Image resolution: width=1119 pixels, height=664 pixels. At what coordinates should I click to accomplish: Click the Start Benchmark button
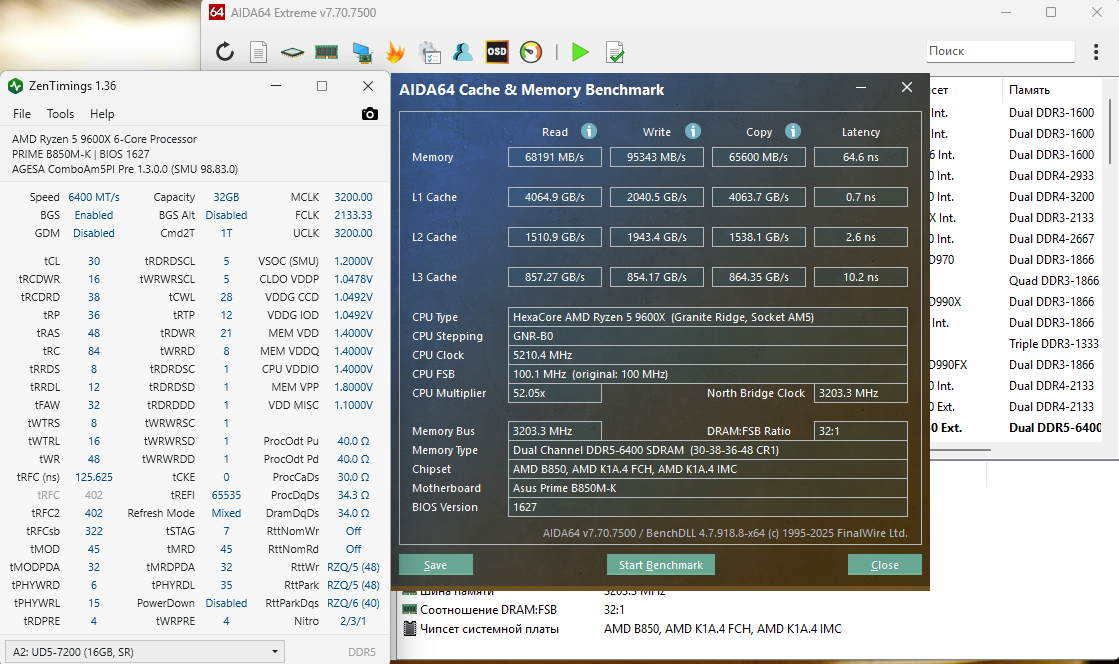661,565
